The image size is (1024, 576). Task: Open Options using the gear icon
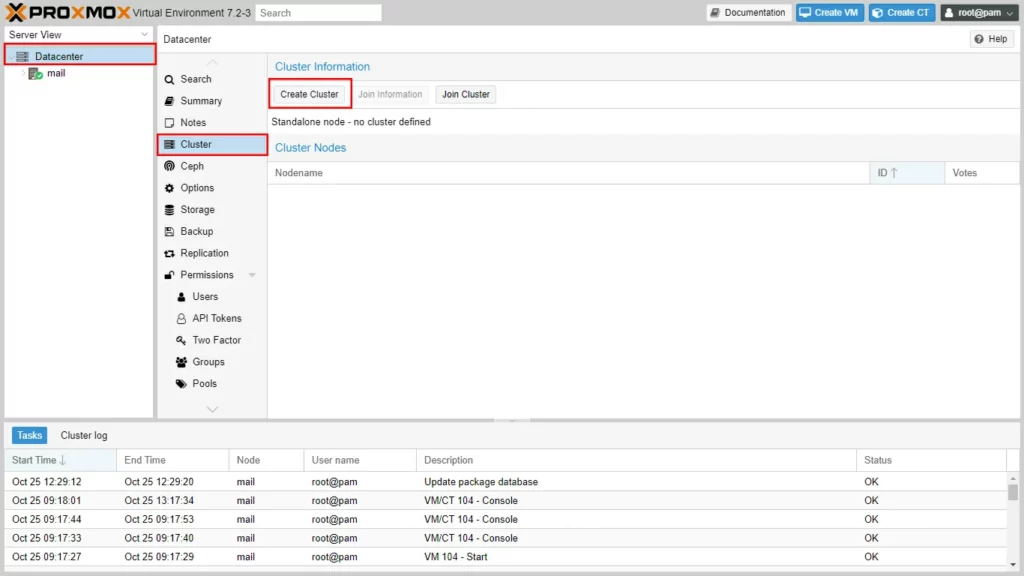coord(170,188)
